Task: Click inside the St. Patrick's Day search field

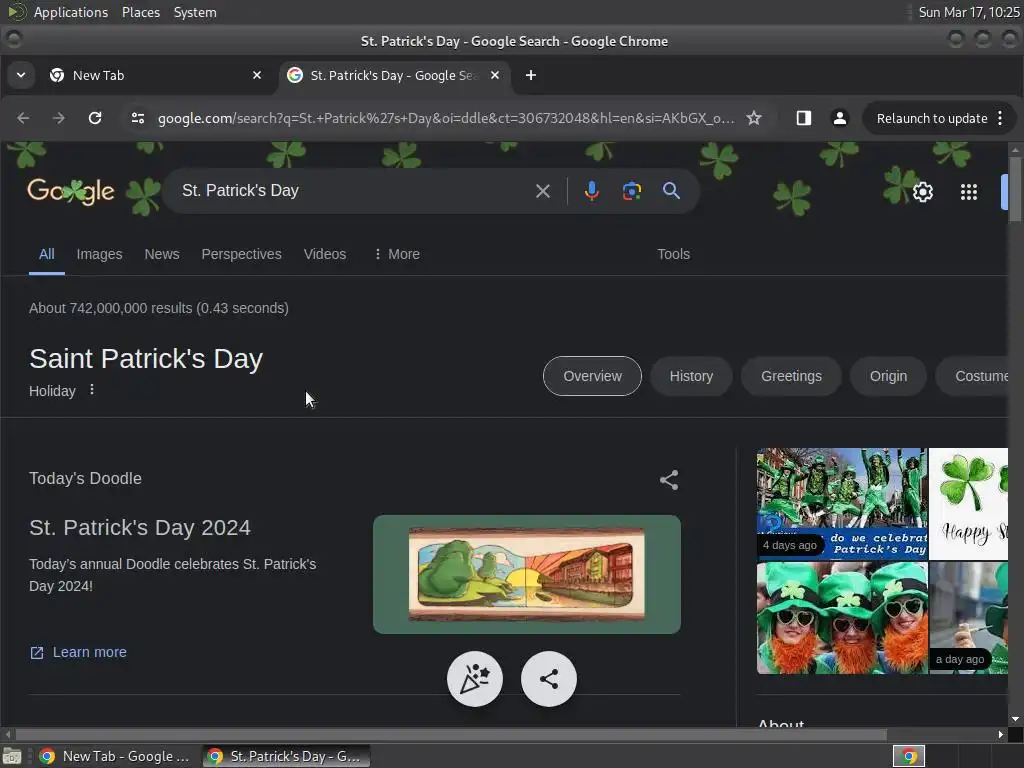Action: 353,191
